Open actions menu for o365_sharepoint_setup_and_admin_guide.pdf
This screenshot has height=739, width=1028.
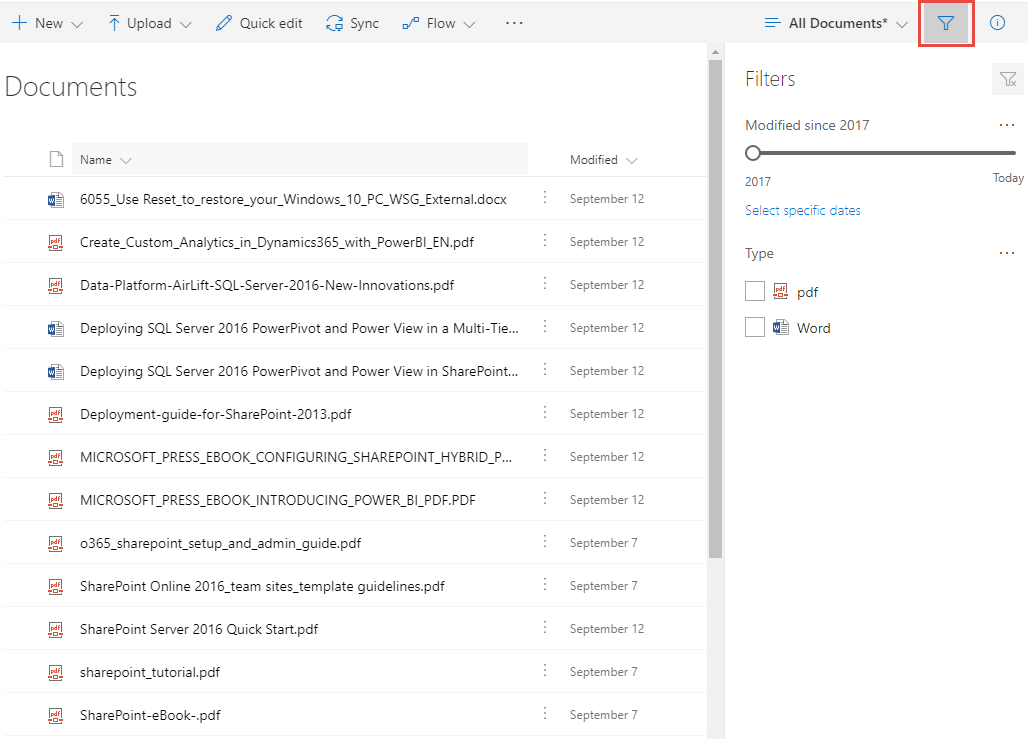545,542
